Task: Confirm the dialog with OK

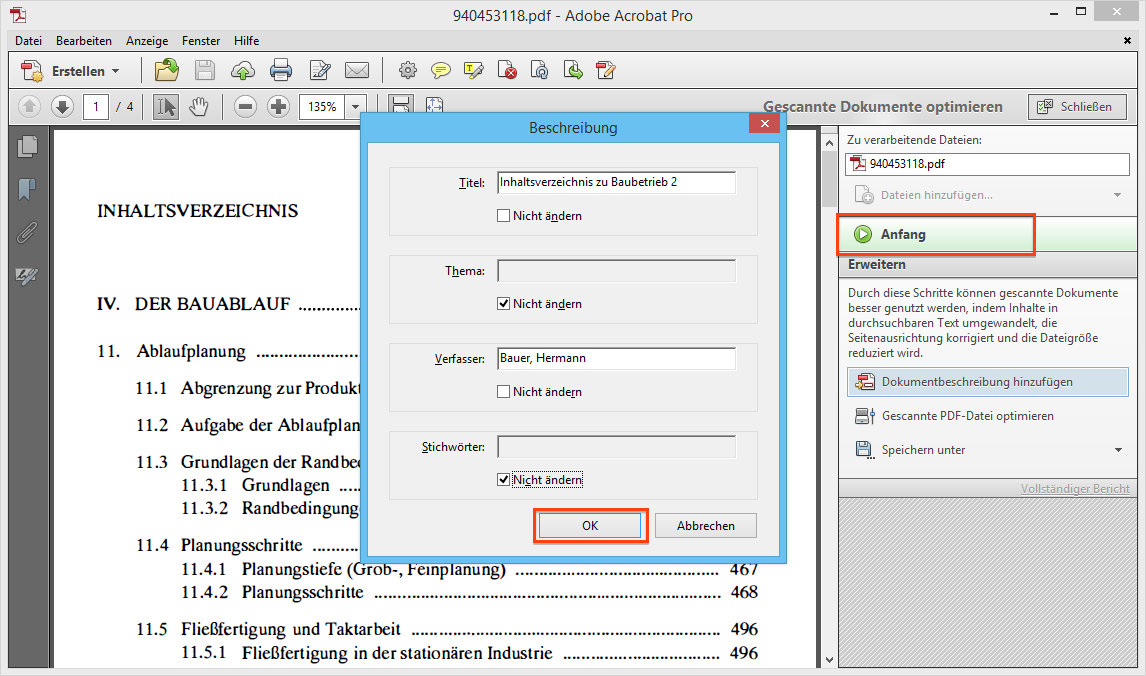Action: (x=590, y=526)
